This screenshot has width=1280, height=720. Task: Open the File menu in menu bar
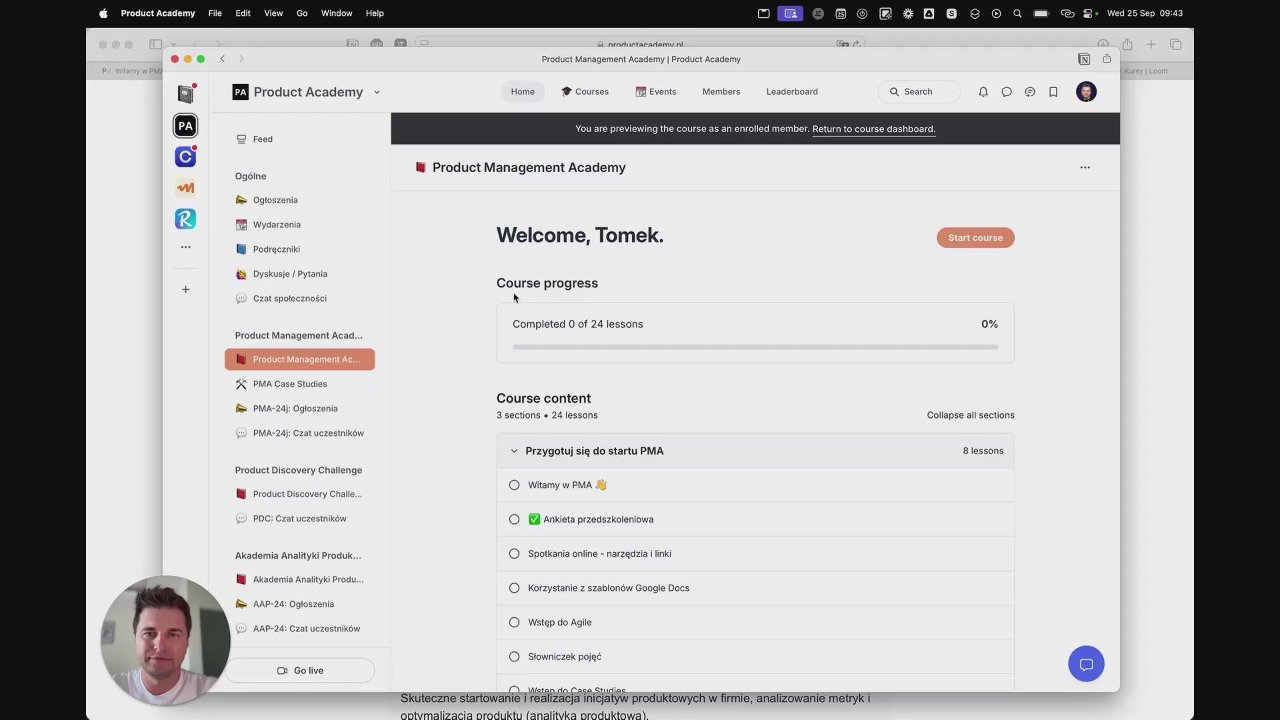pyautogui.click(x=215, y=13)
